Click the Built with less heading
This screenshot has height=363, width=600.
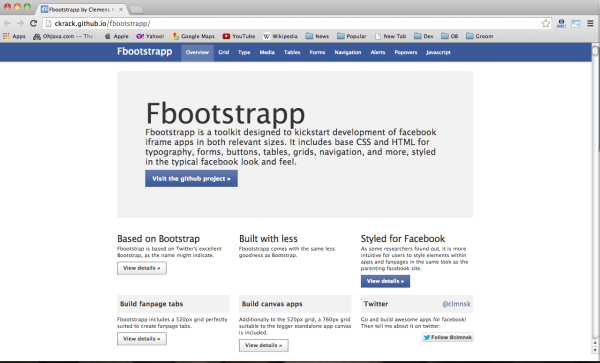[268, 239]
